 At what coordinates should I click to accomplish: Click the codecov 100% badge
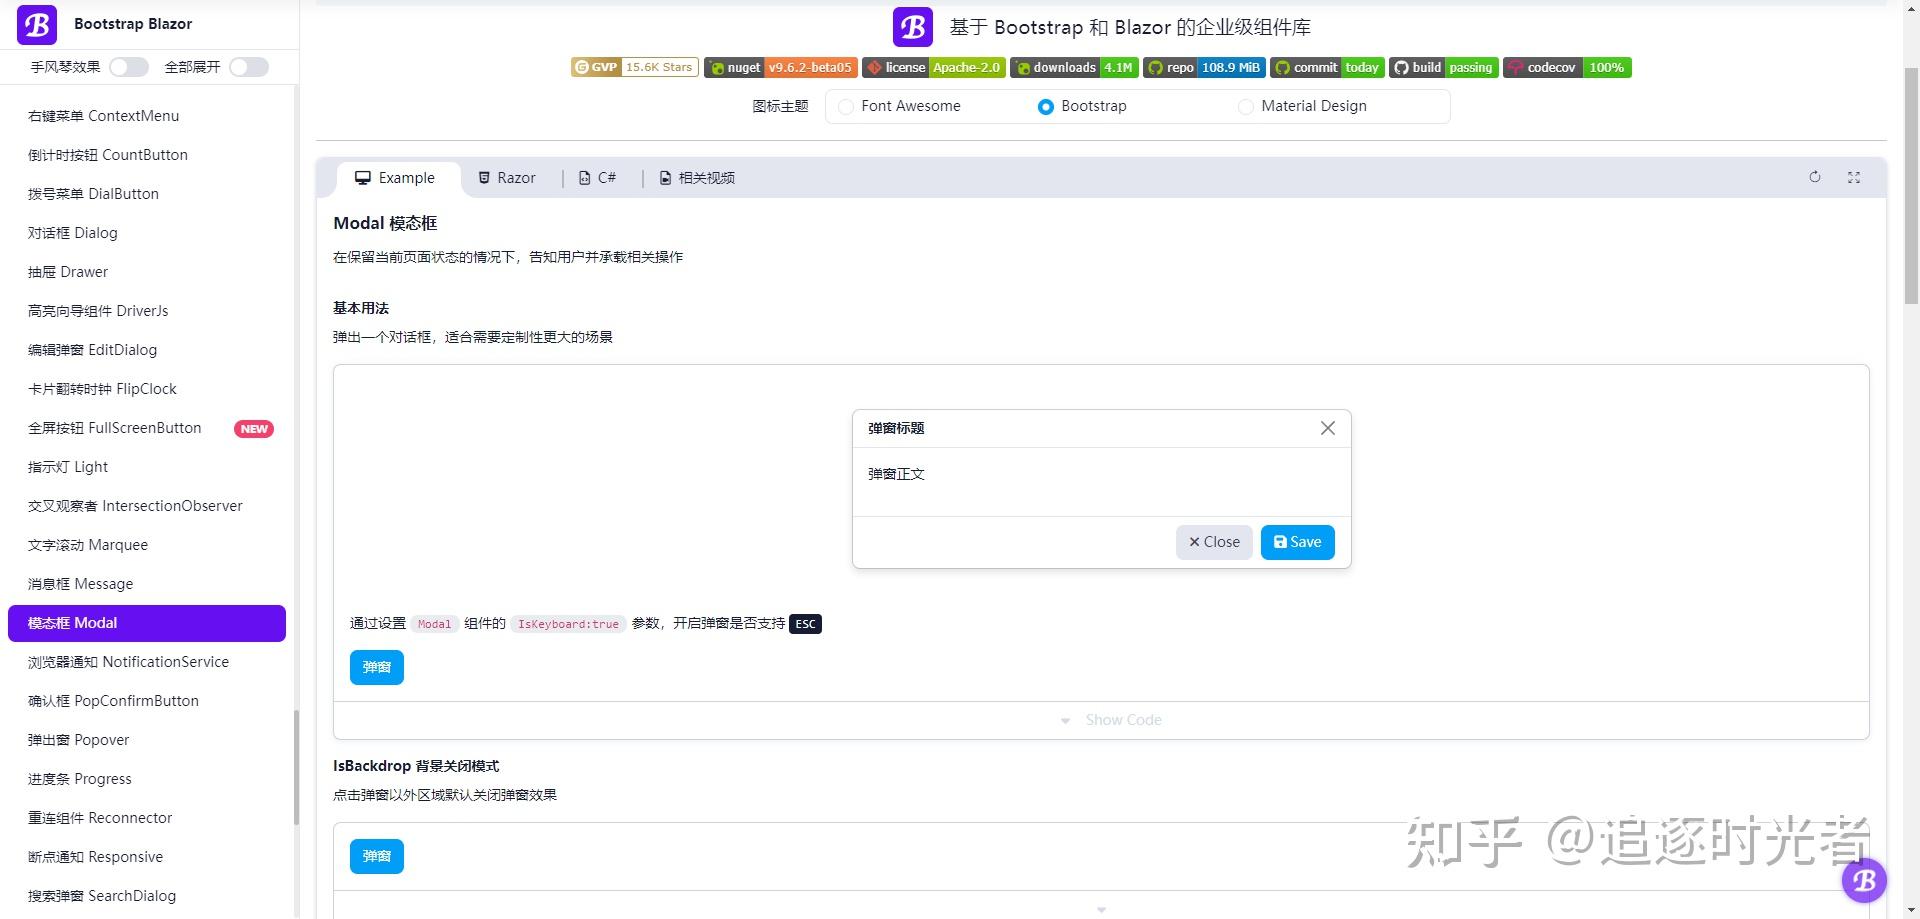tap(1567, 67)
